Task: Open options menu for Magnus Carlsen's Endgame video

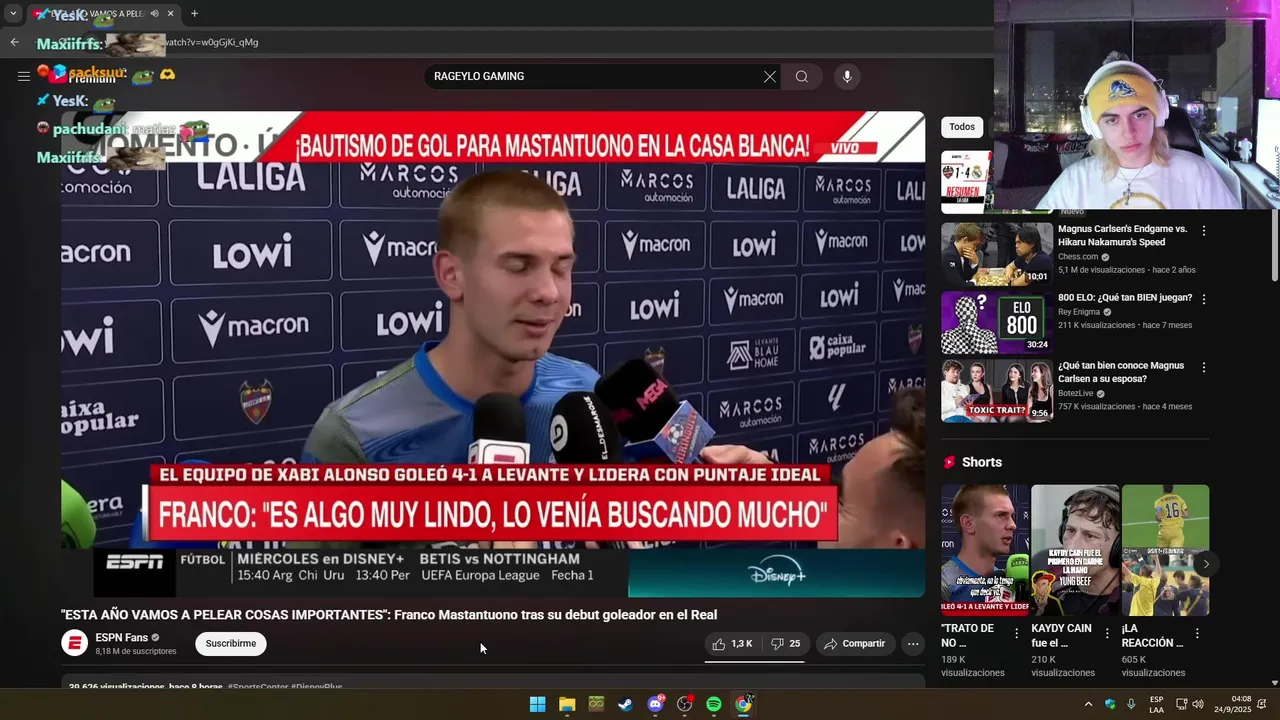Action: (1204, 231)
